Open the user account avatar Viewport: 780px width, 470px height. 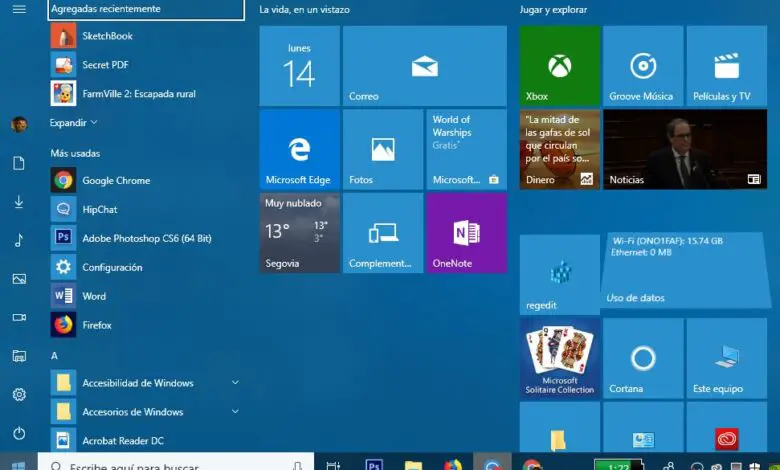tap(19, 124)
